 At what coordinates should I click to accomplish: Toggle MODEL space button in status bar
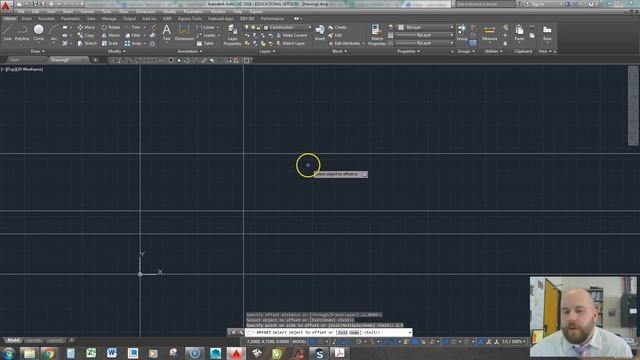[299, 342]
